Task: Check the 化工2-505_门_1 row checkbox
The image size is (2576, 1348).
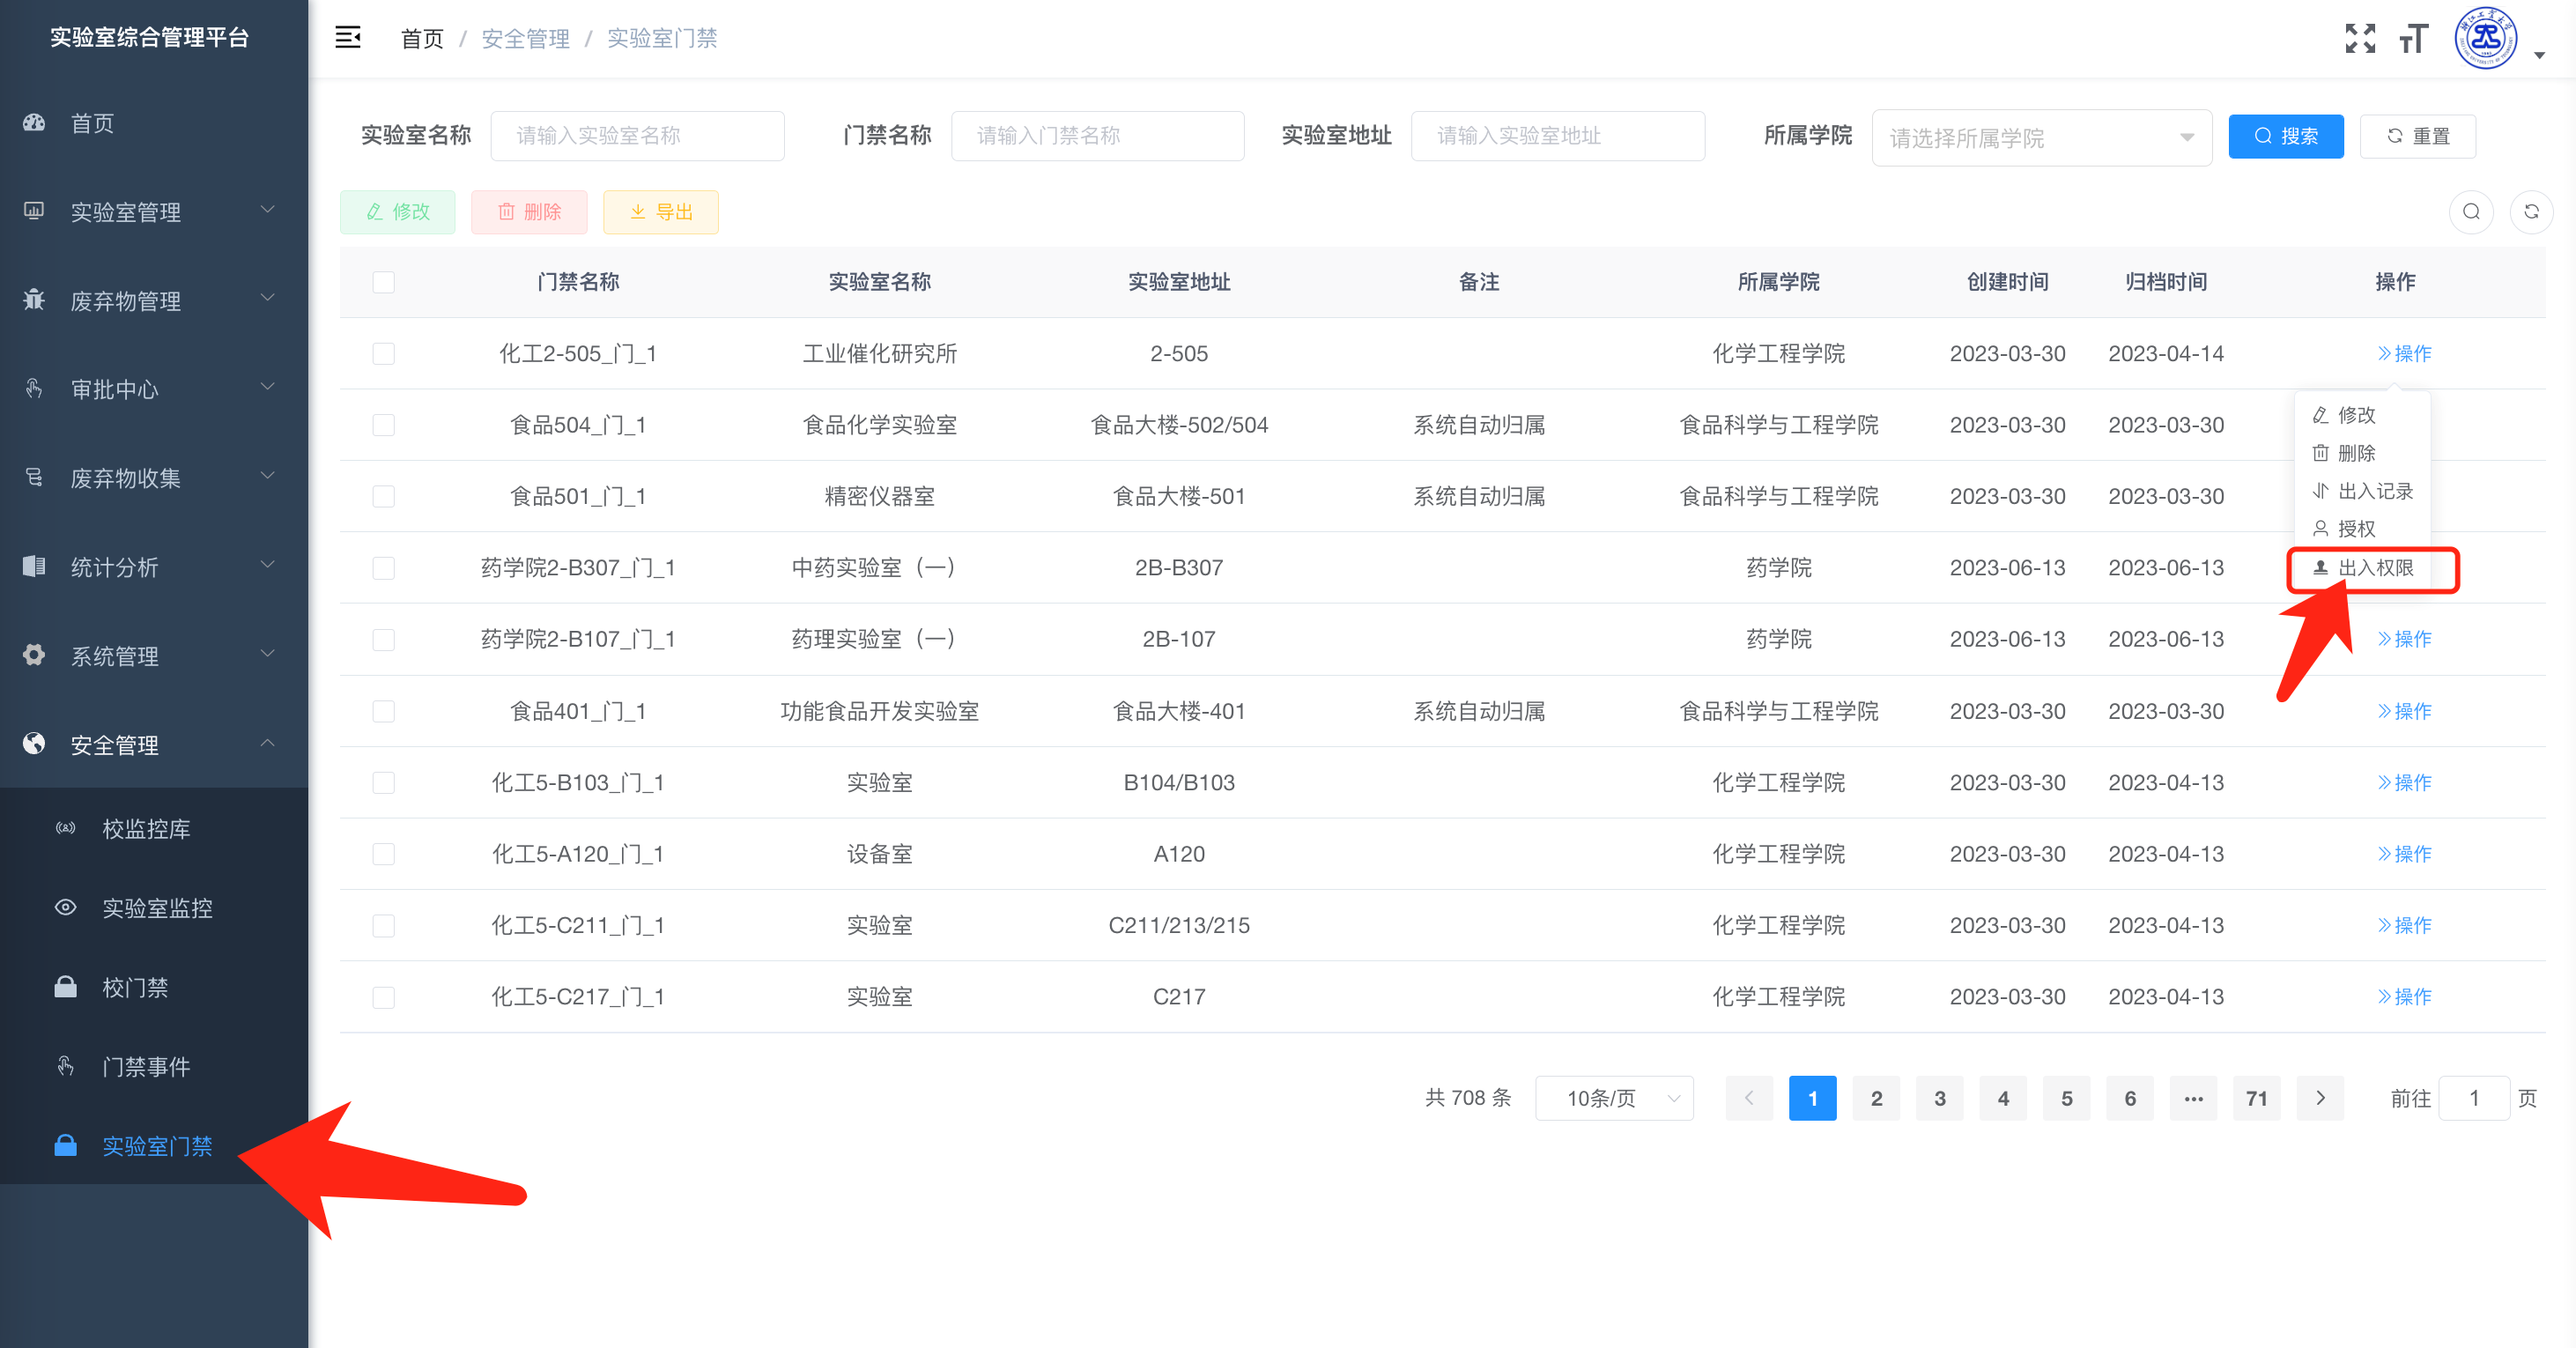Action: (x=383, y=354)
